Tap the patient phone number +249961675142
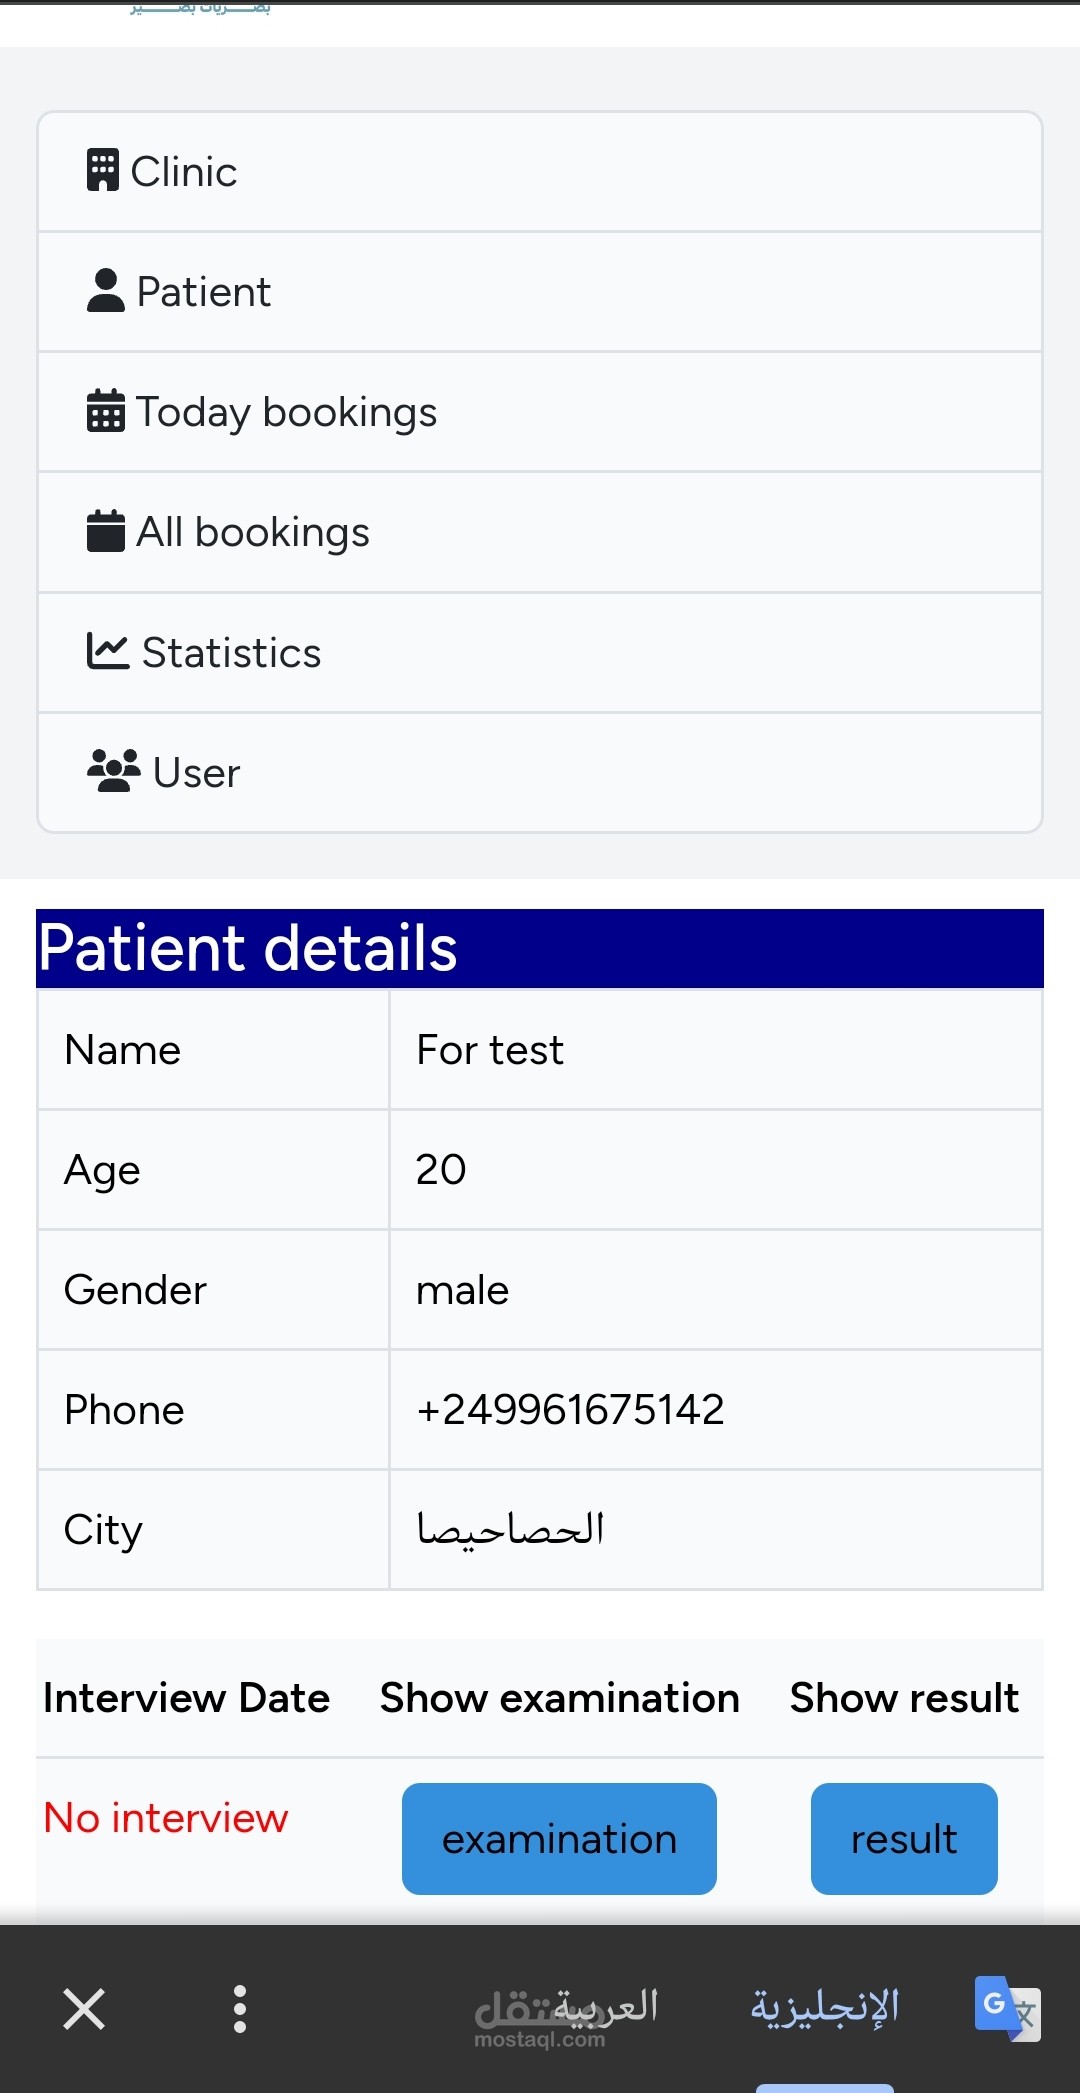Image resolution: width=1080 pixels, height=2093 pixels. (x=570, y=1410)
